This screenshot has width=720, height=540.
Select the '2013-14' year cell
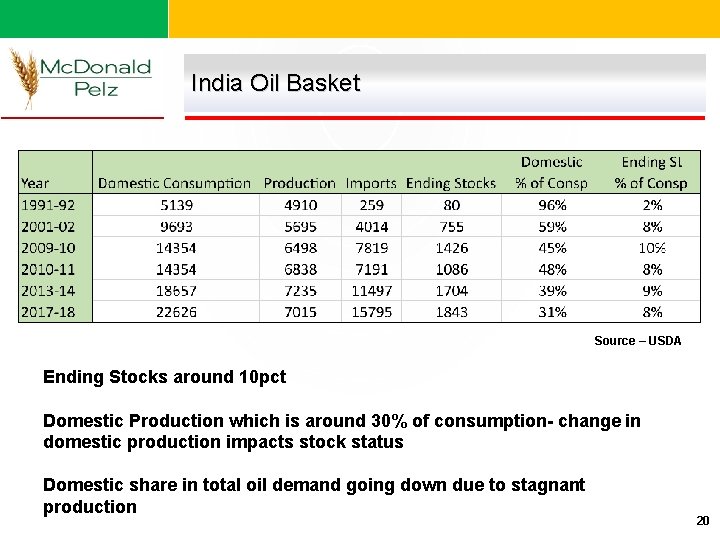coord(48,291)
